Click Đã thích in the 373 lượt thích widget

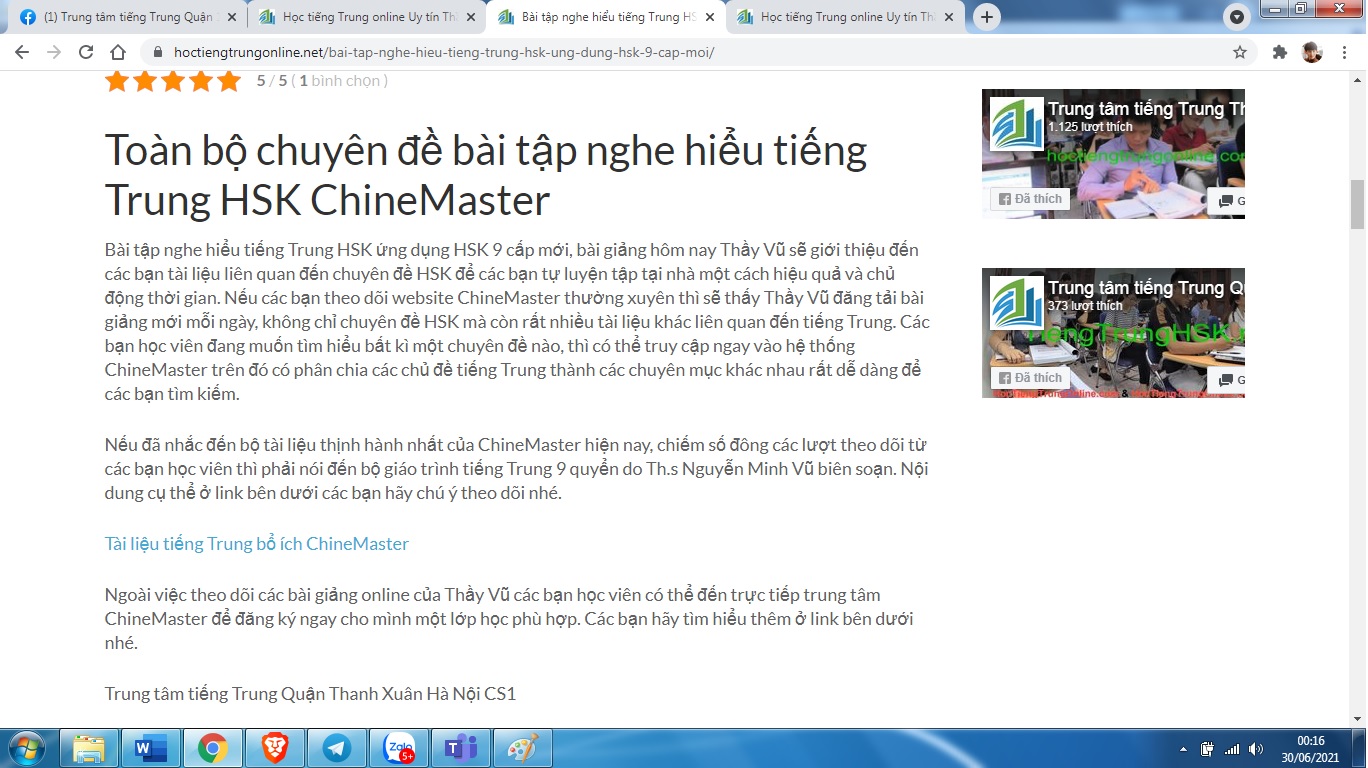point(1030,378)
